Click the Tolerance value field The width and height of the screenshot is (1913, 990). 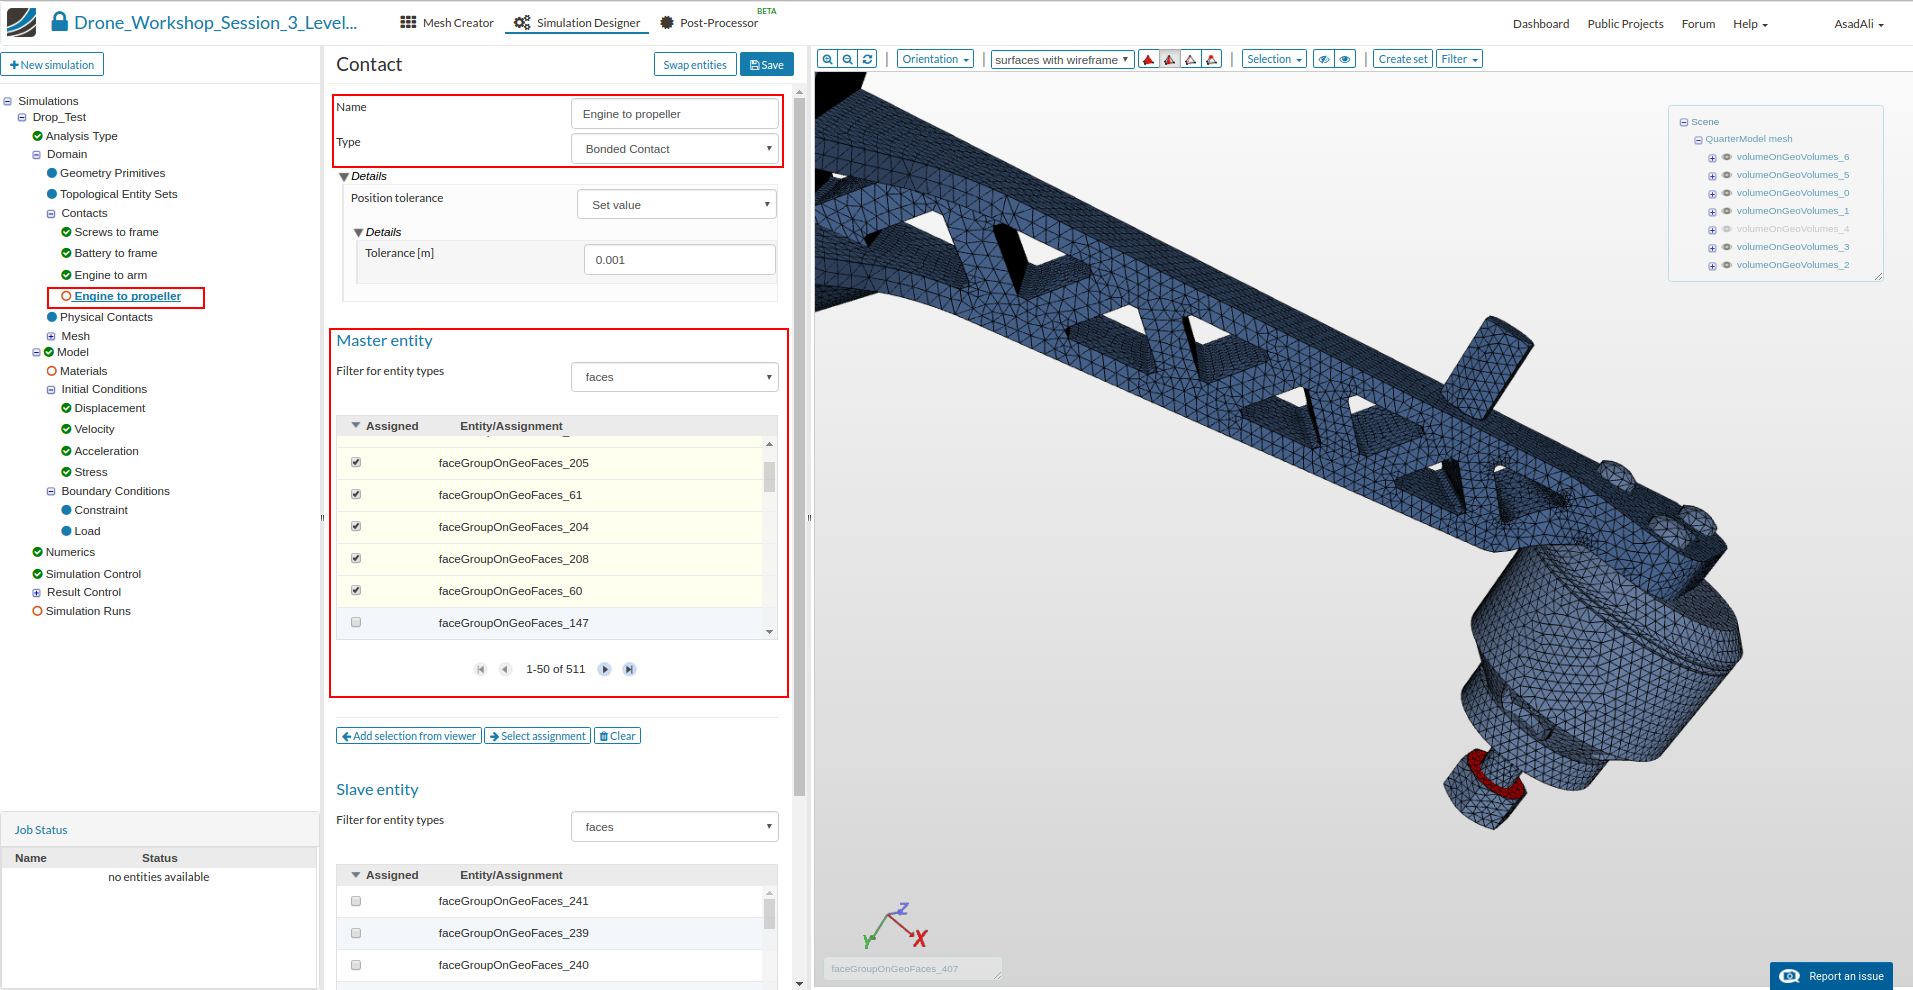click(x=680, y=260)
